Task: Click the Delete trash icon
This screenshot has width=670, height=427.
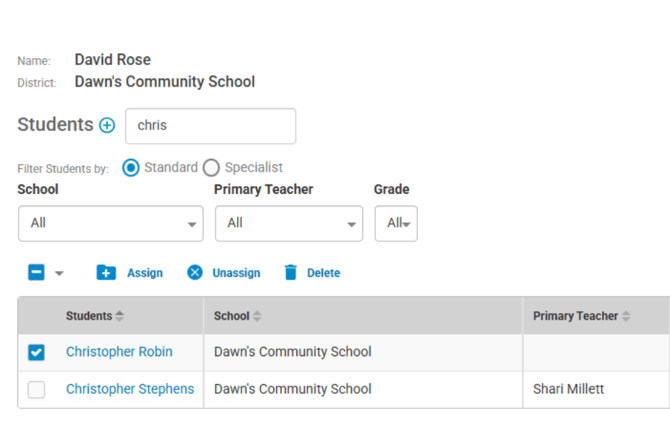Action: coord(291,273)
